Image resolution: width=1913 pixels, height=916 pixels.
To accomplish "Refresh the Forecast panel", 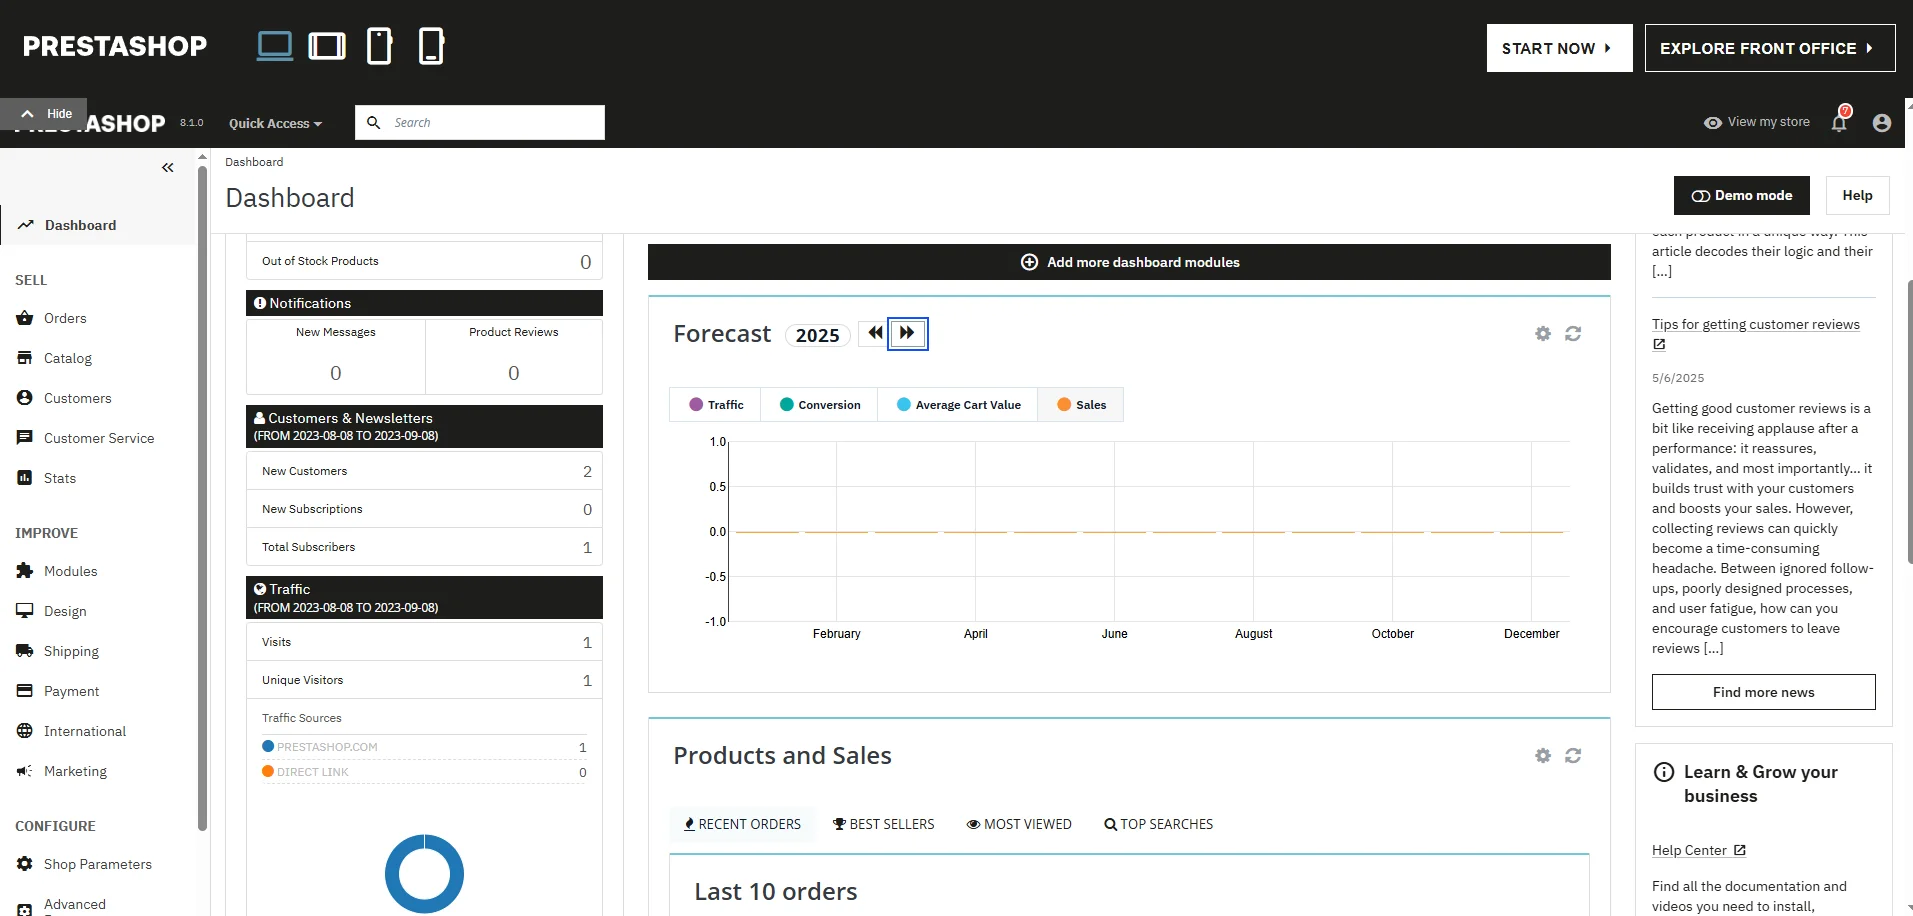I will click(x=1573, y=334).
